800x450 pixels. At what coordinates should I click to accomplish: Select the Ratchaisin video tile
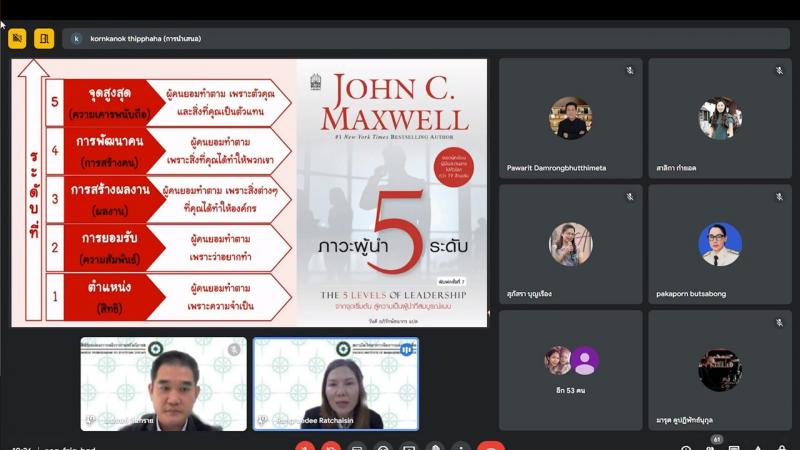(336, 384)
